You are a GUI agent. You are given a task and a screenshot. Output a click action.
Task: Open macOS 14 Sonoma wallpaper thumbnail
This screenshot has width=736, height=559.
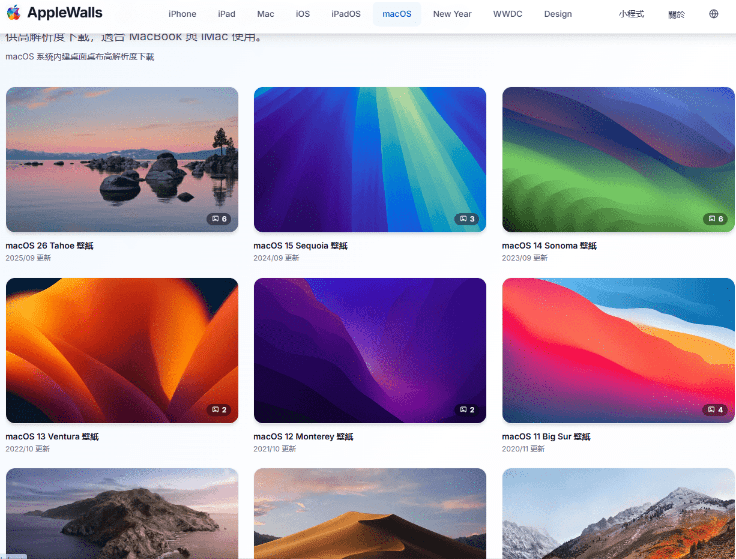pyautogui.click(x=618, y=160)
